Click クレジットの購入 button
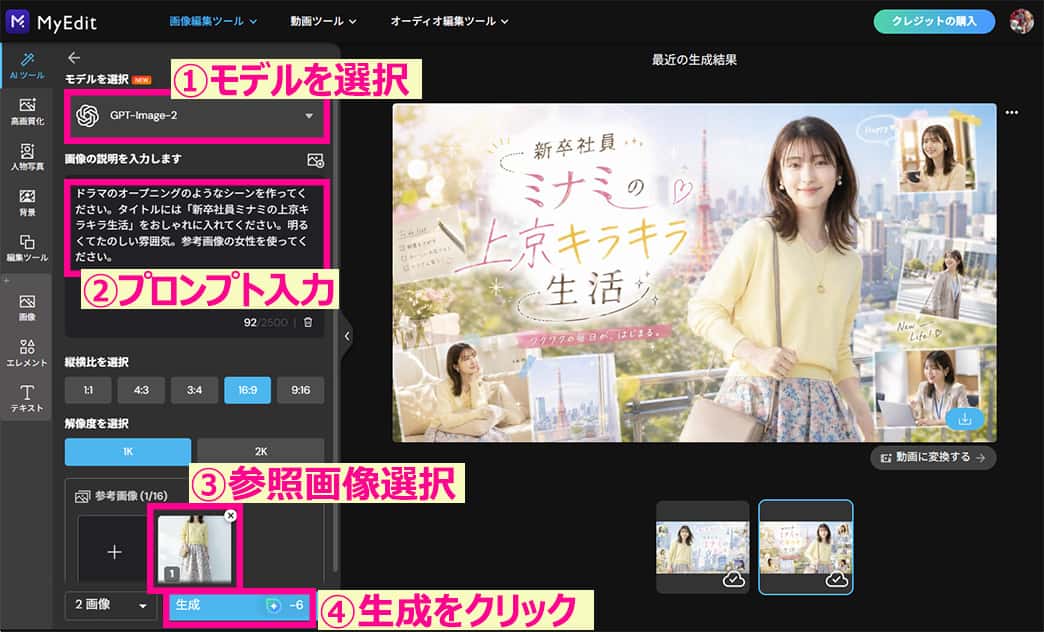 click(x=934, y=21)
